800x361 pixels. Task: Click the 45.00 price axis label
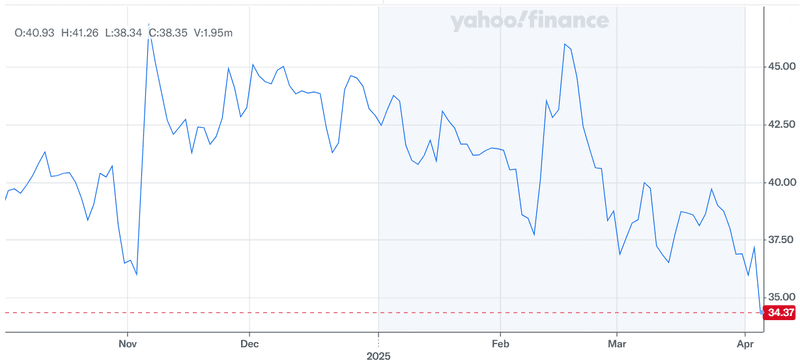click(780, 66)
